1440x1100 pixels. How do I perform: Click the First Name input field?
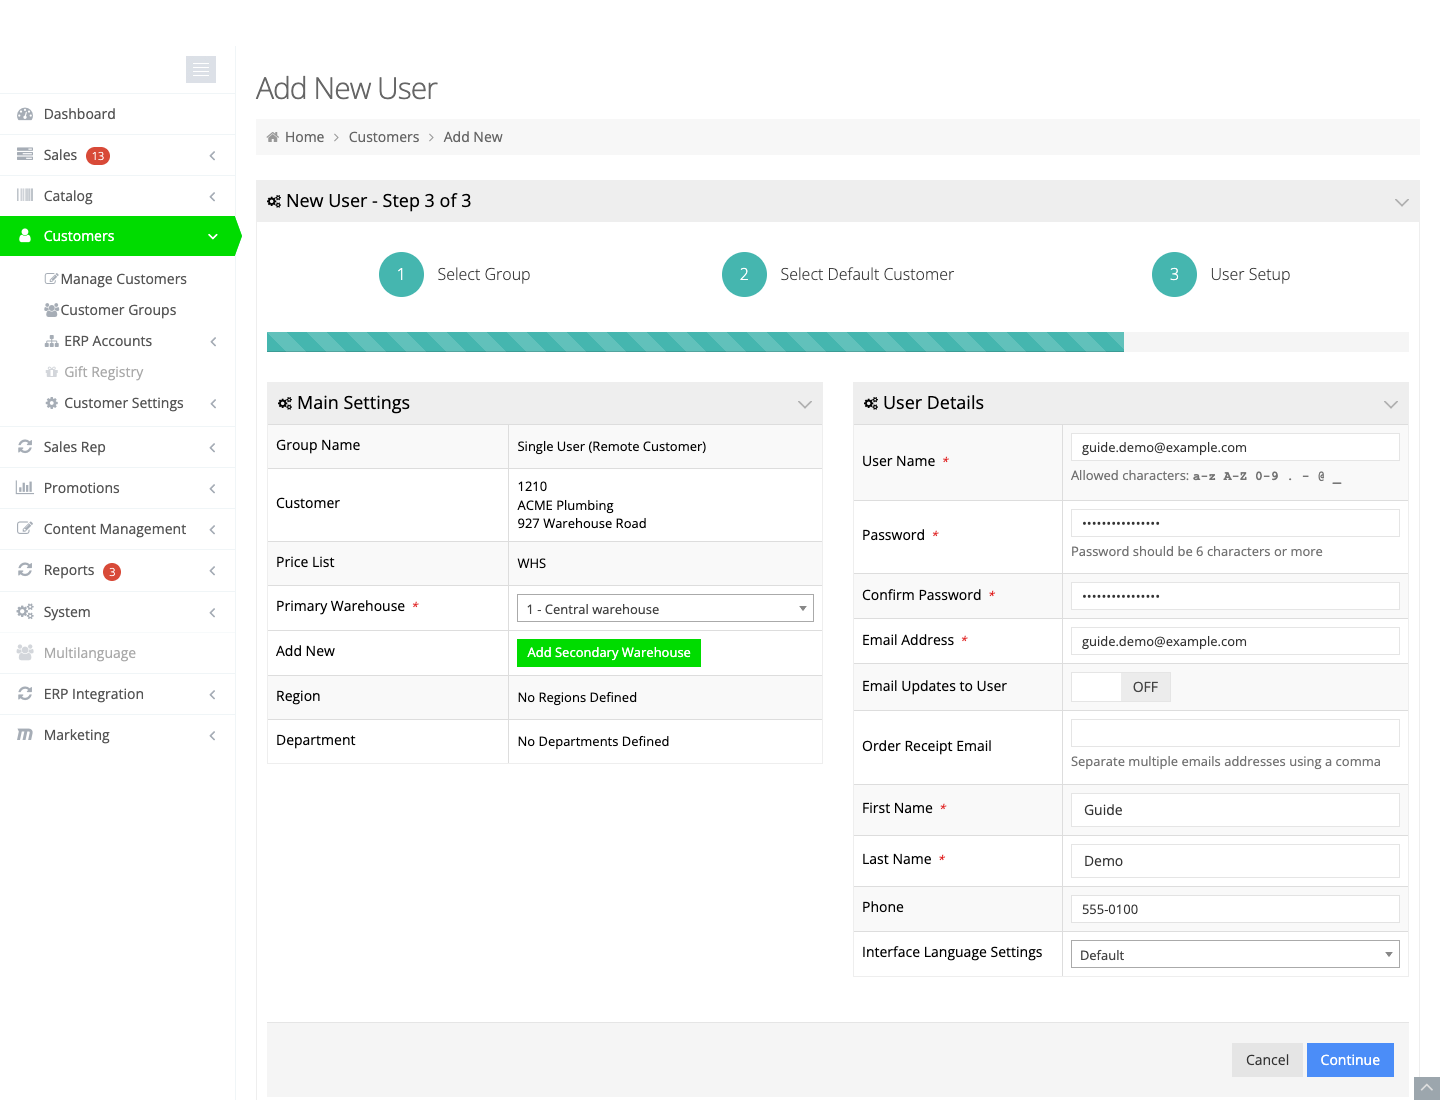click(1235, 810)
